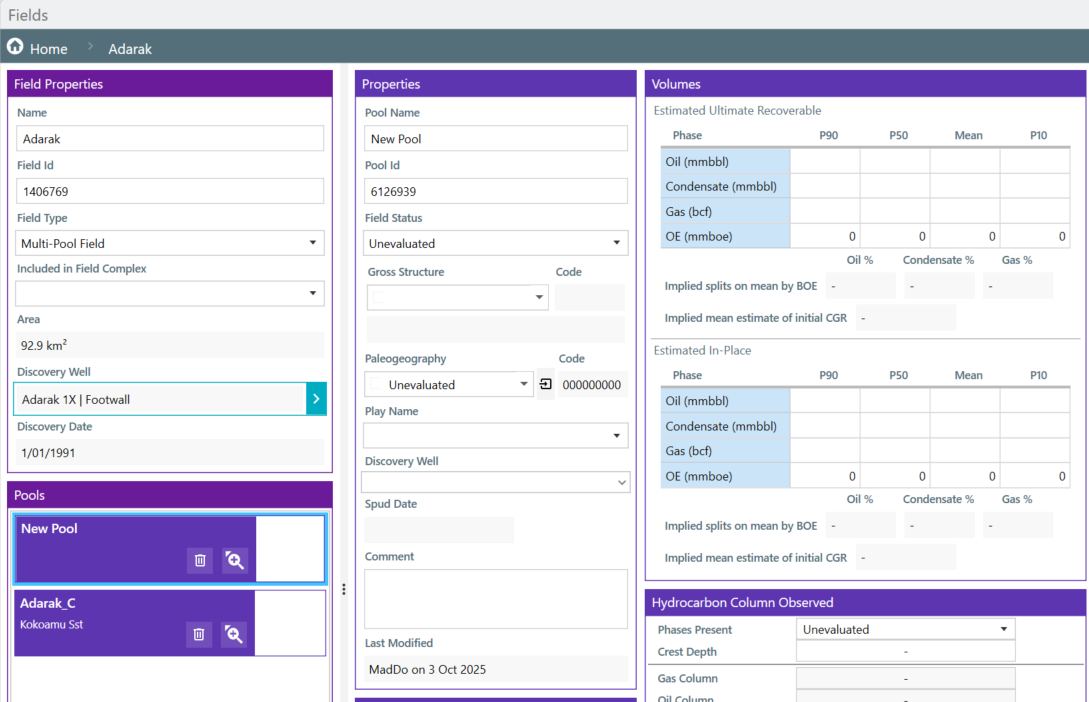The image size is (1089, 702).
Task: Click the Hydrocarbon Column Observed header
Action: (865, 602)
